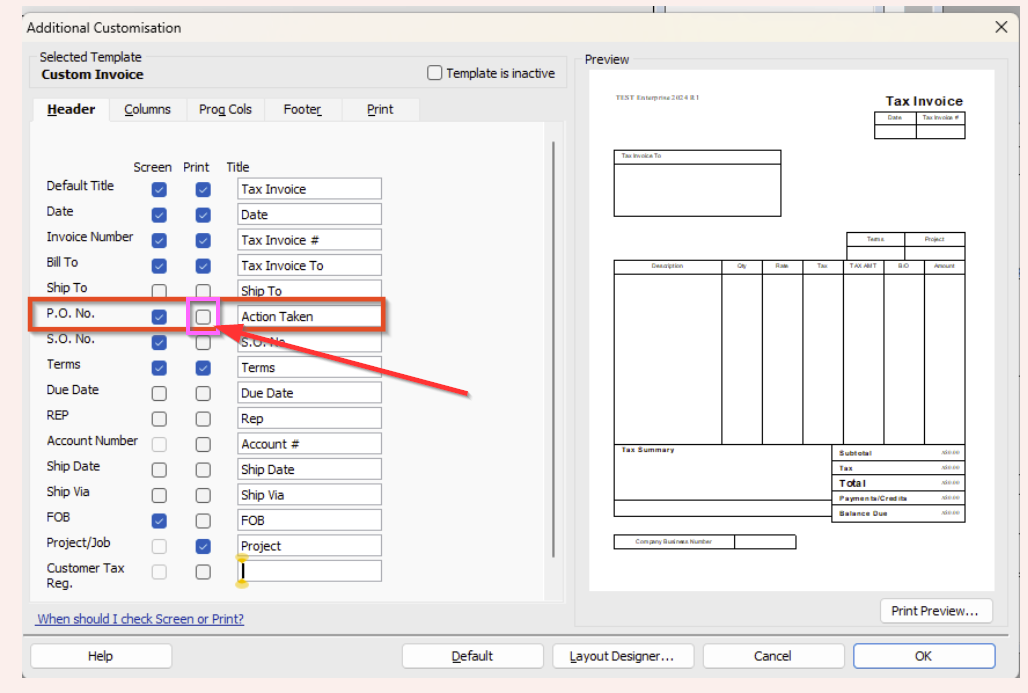This screenshot has width=1028, height=693.
Task: Open 'When should I check Screen or Print?' link
Action: click(x=140, y=619)
